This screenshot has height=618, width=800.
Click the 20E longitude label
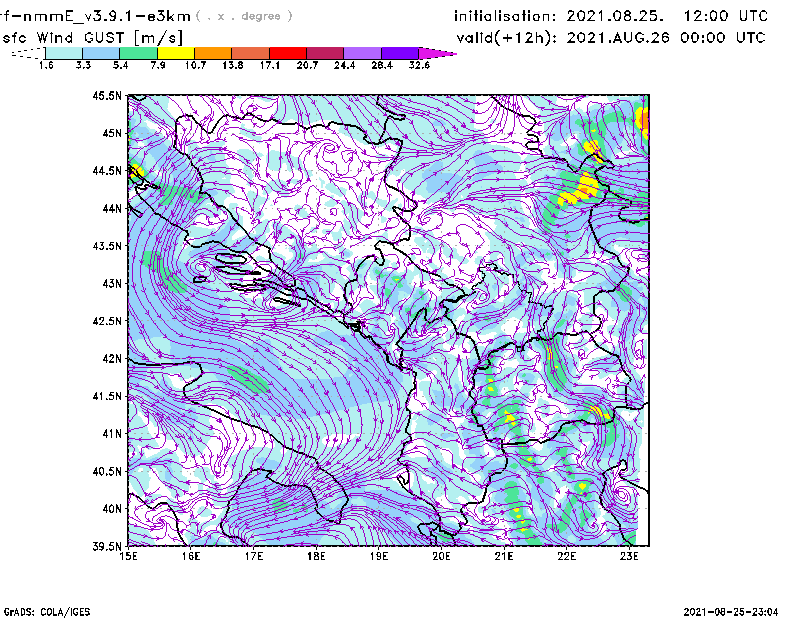(x=441, y=556)
